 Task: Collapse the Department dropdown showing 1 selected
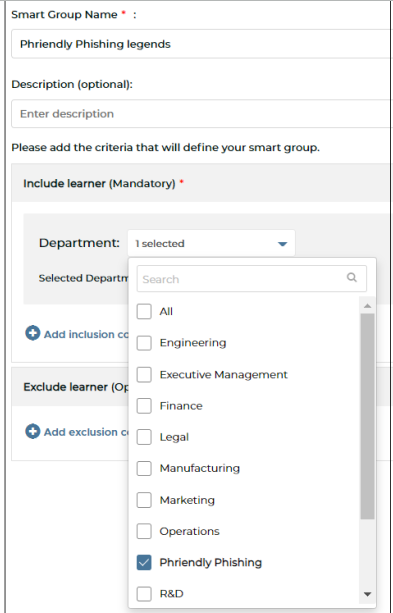[x=211, y=244]
